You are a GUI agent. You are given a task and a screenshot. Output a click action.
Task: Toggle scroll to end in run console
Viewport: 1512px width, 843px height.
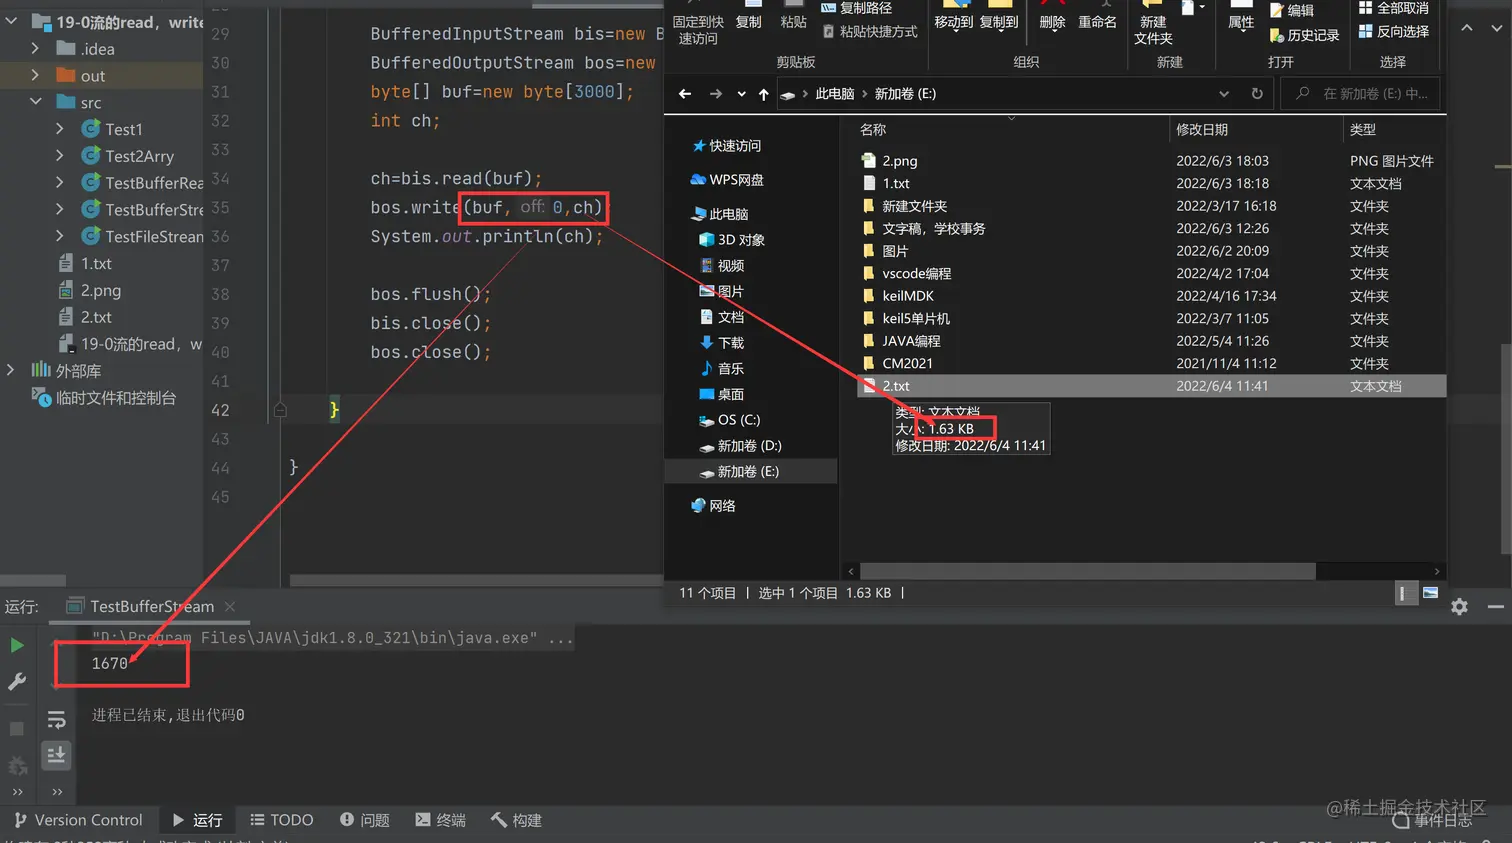pyautogui.click(x=56, y=755)
